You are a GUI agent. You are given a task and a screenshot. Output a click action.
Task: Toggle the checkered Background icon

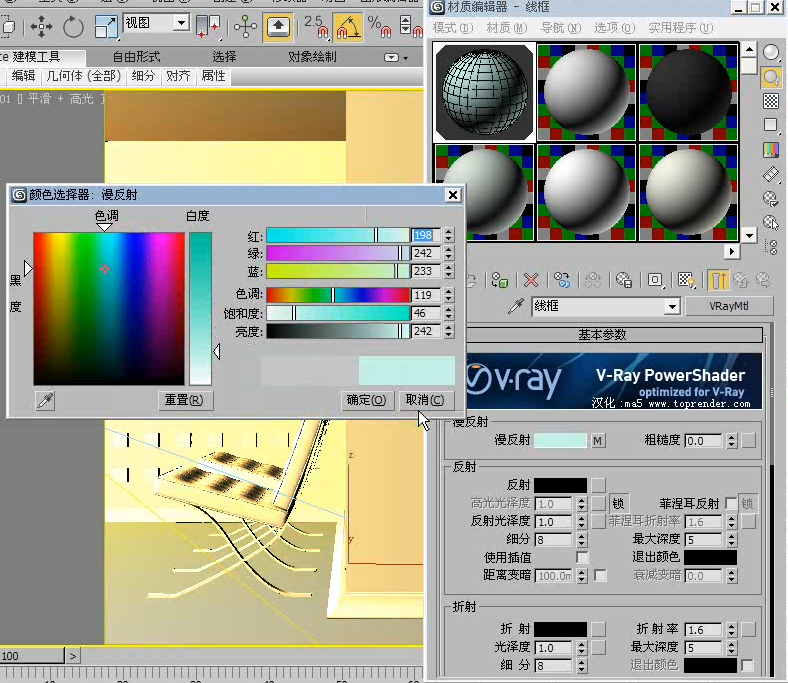click(771, 101)
